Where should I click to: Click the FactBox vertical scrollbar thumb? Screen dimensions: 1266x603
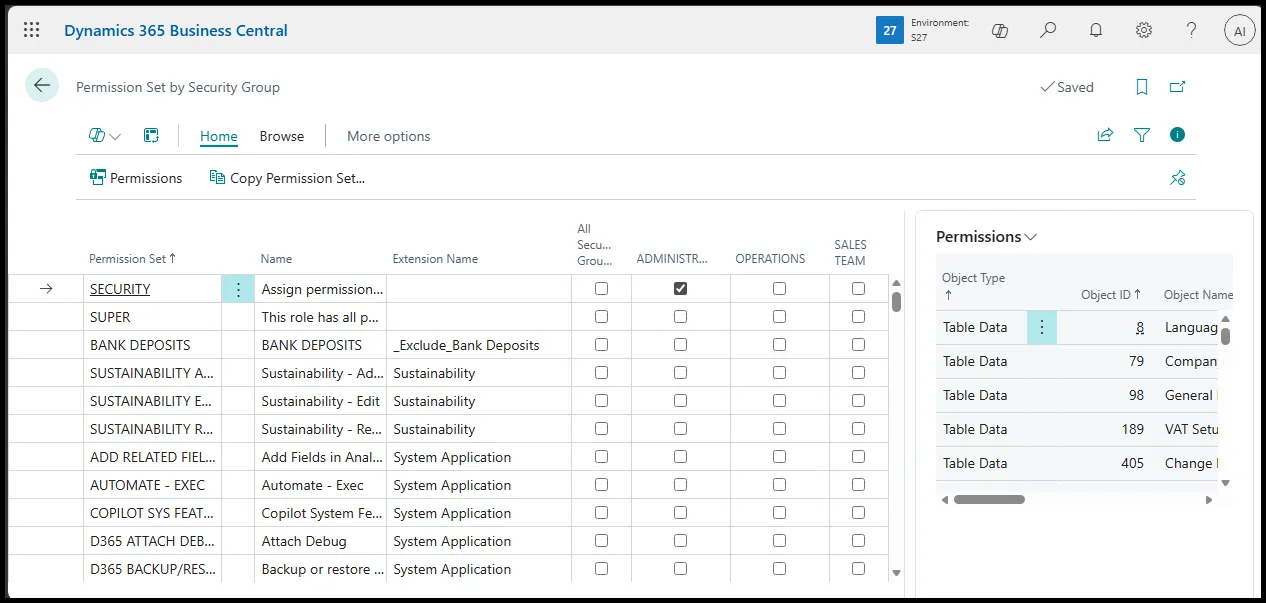1225,335
